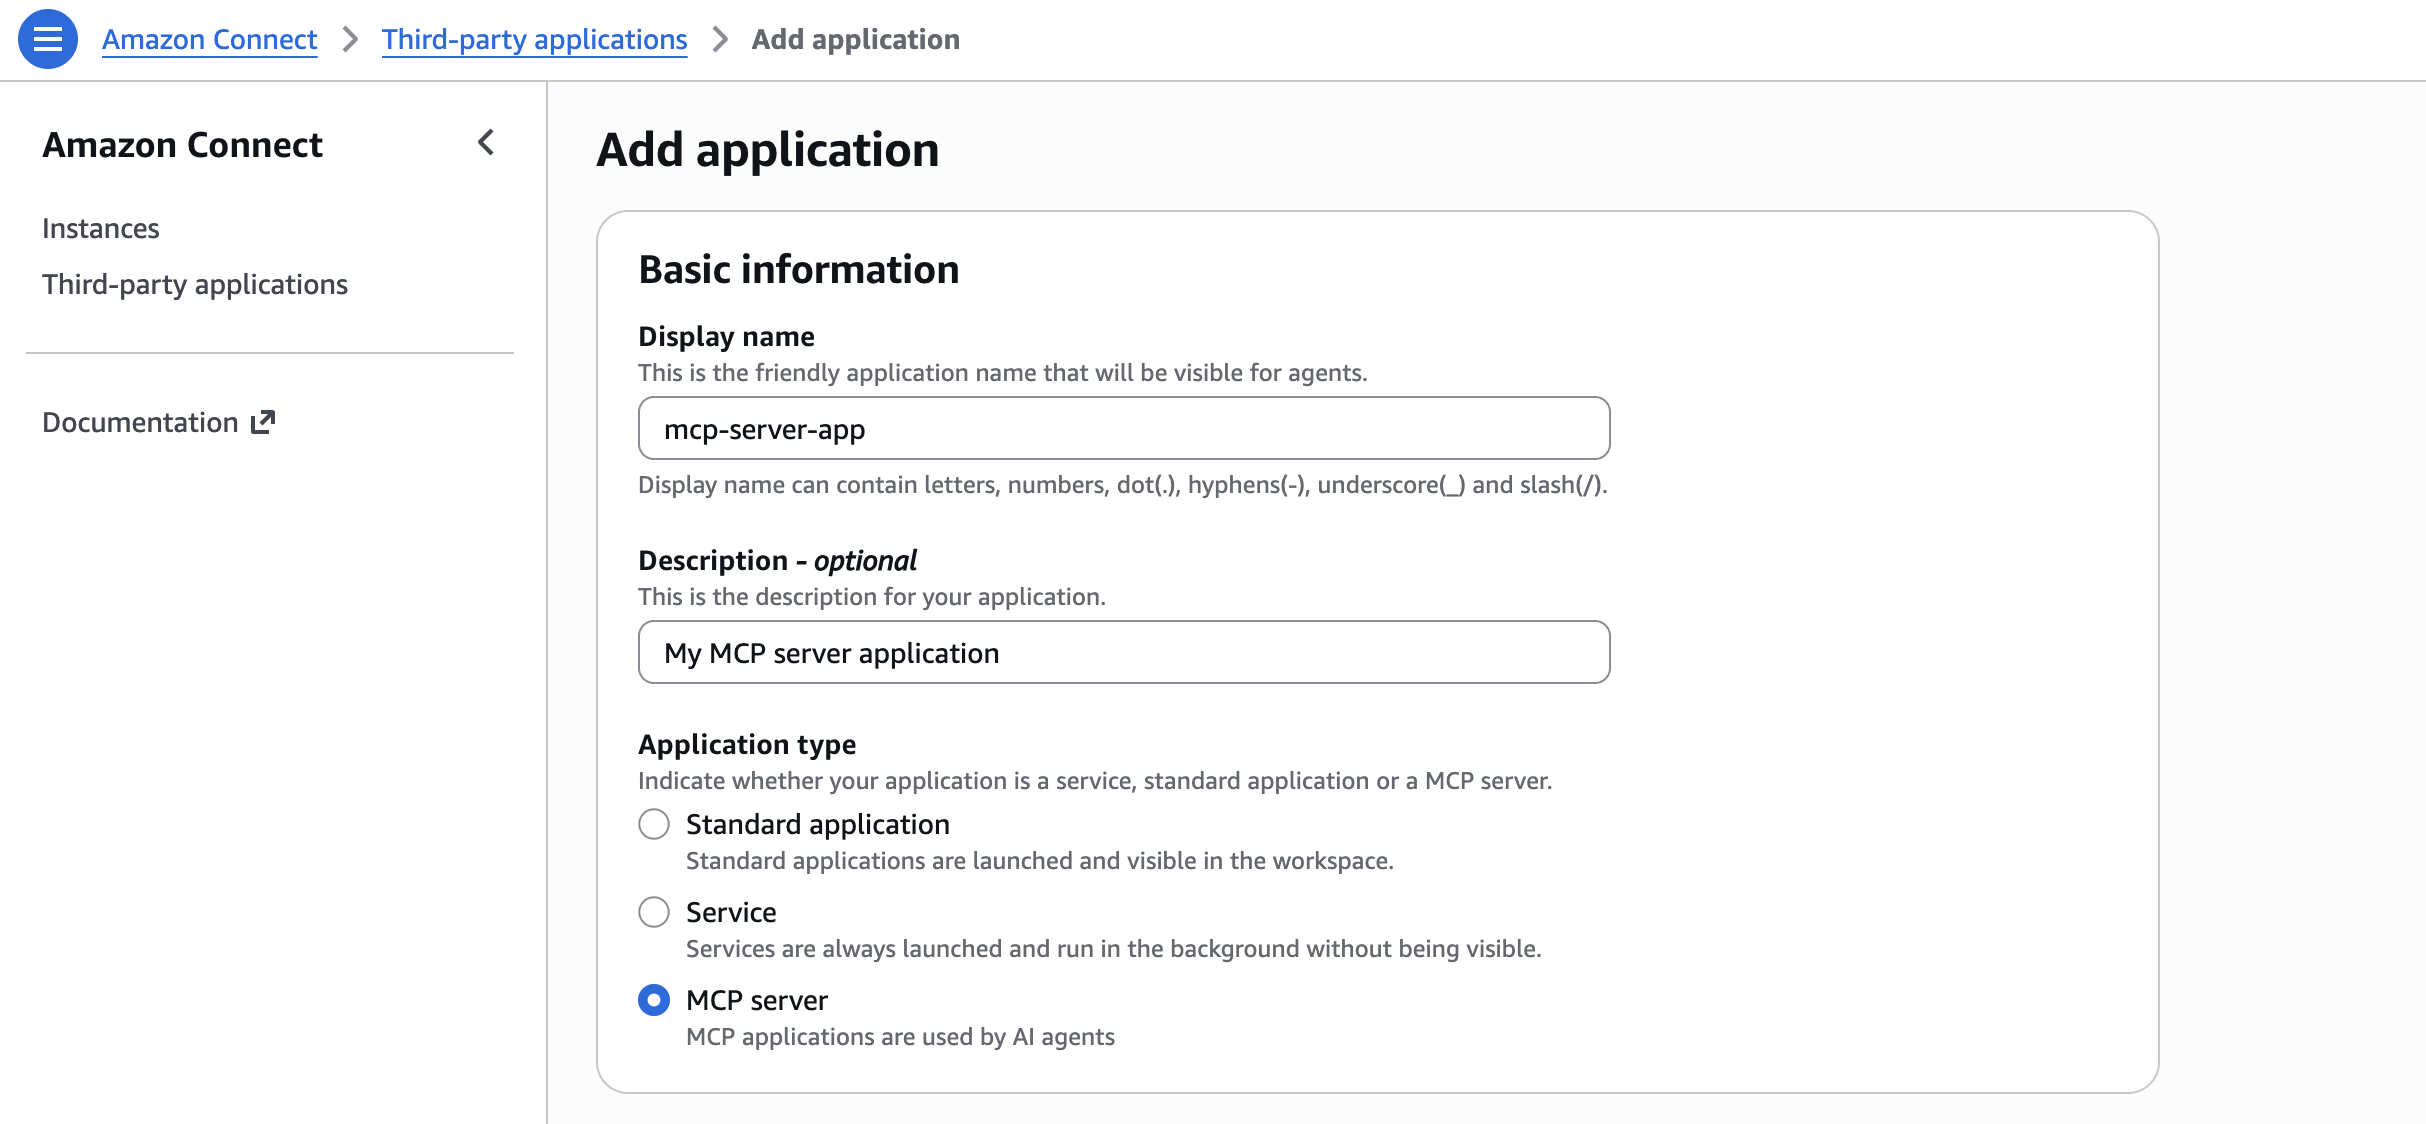
Task: Click the Basic information section
Action: (x=798, y=269)
